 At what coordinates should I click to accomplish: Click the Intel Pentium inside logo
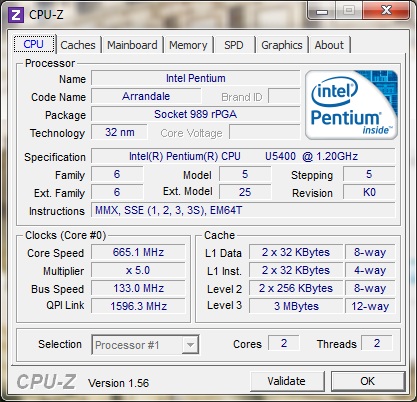(x=351, y=105)
